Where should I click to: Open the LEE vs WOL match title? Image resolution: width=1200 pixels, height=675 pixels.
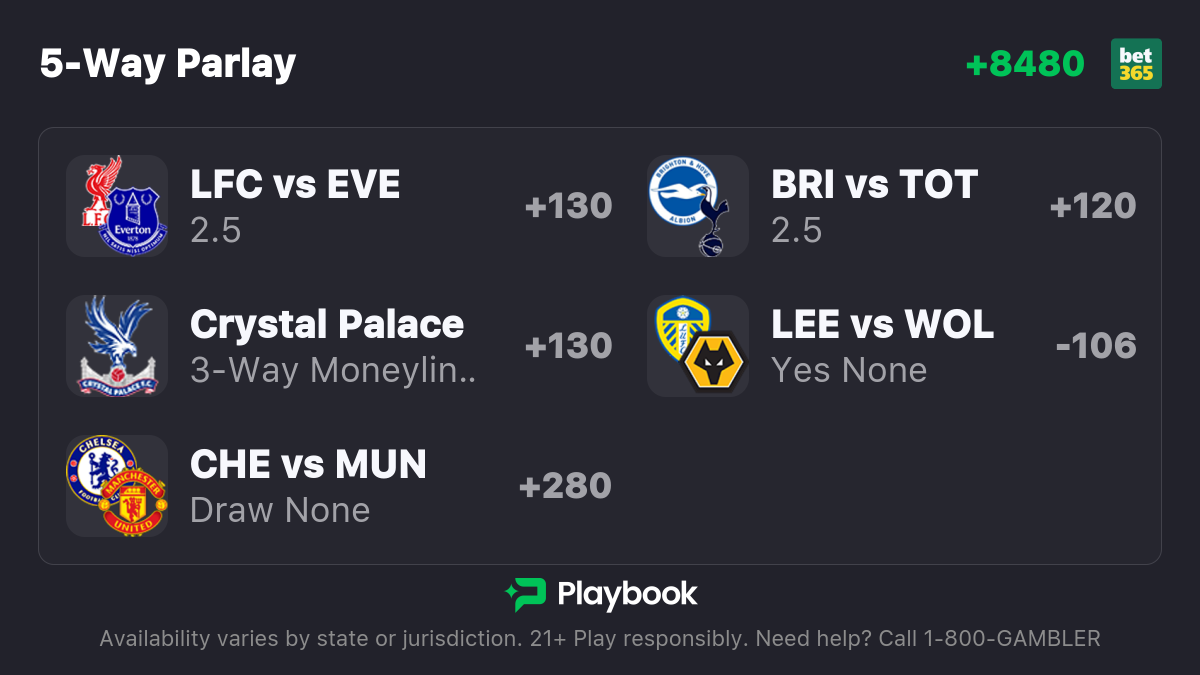pos(882,325)
